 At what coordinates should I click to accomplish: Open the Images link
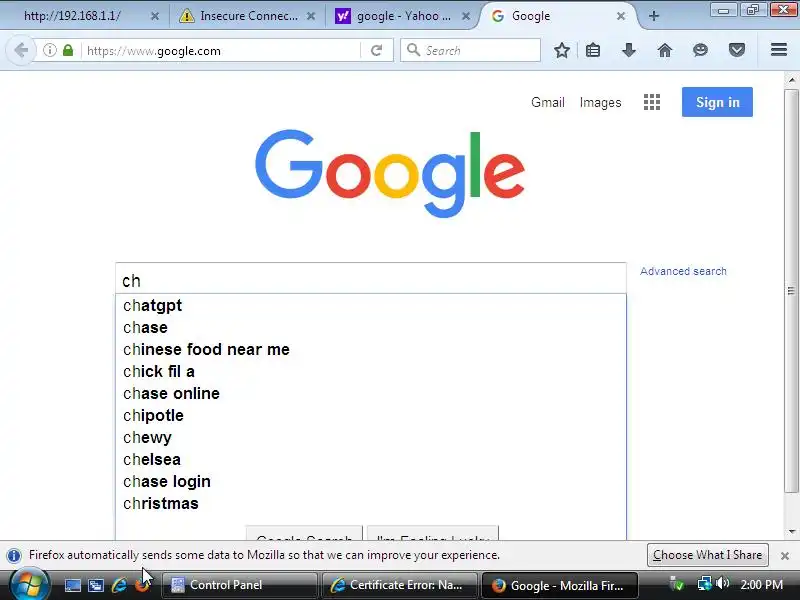pyautogui.click(x=600, y=103)
